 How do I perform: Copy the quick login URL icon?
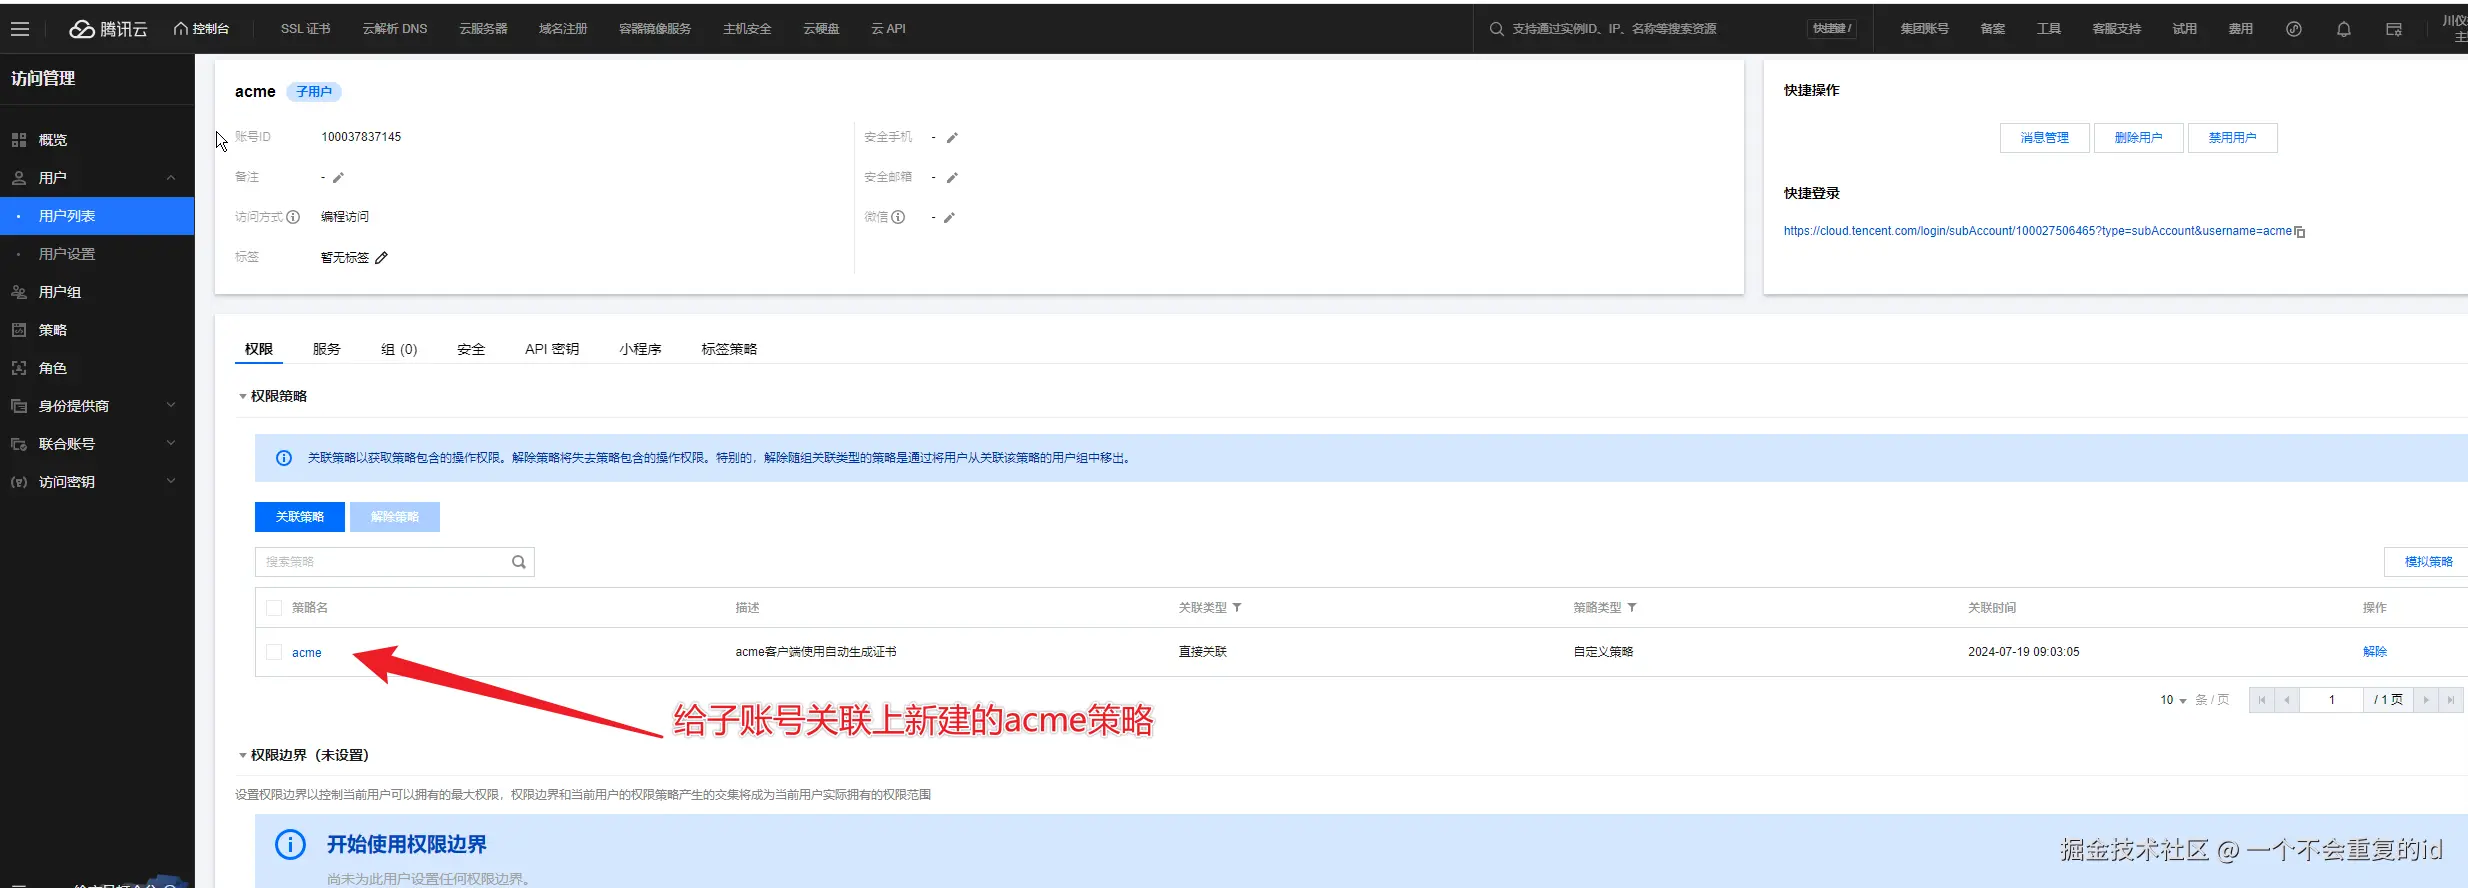click(2299, 232)
